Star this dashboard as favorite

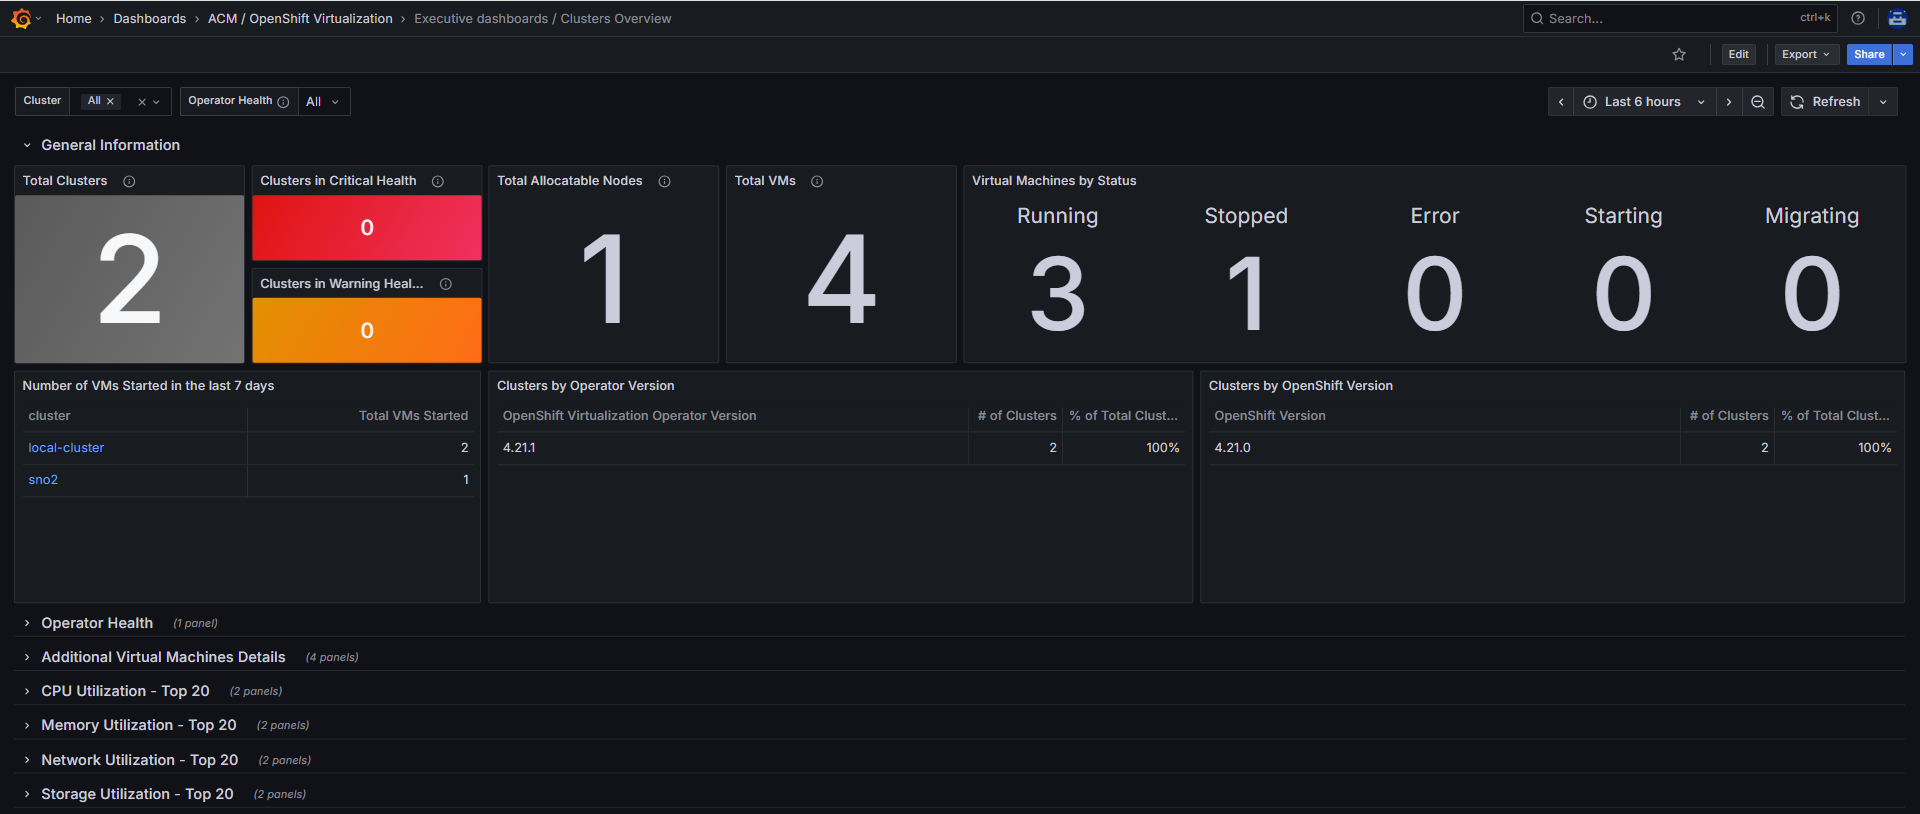[1679, 55]
